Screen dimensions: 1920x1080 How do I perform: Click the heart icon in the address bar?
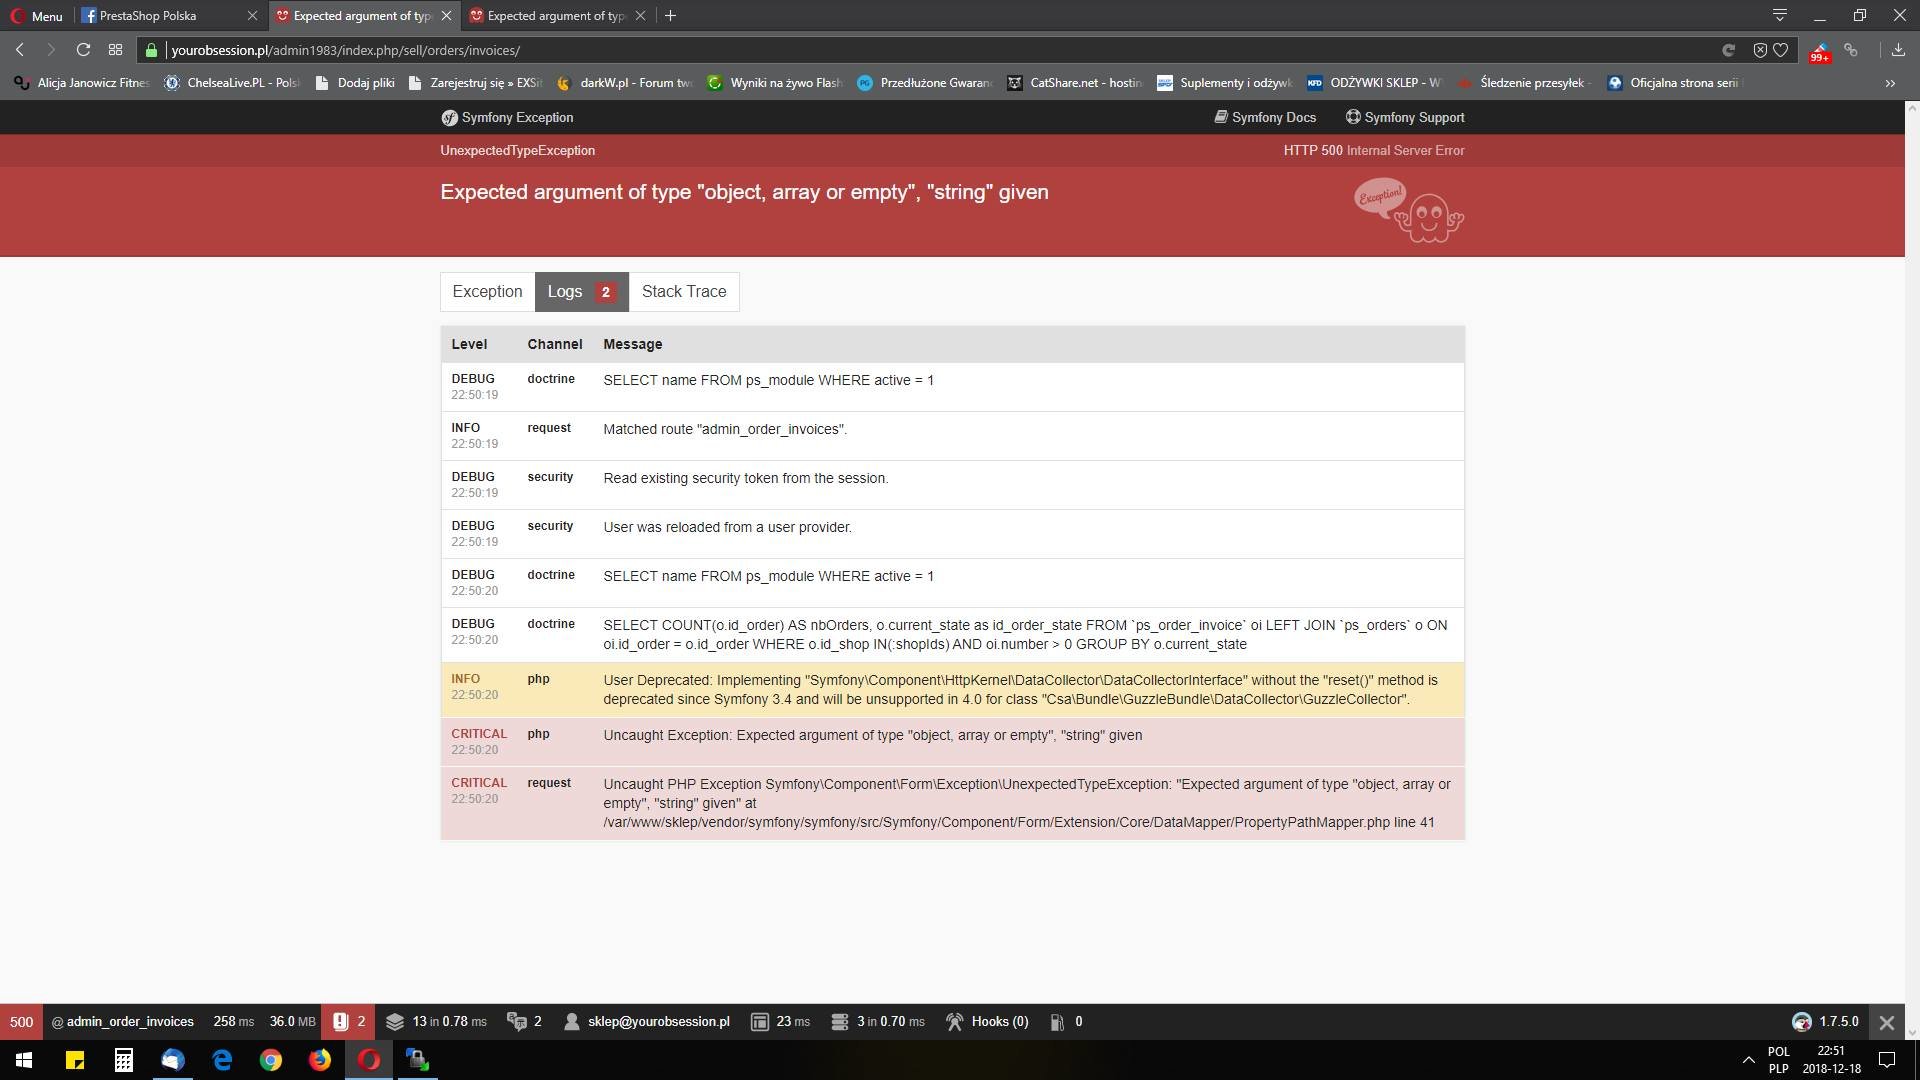1781,49
